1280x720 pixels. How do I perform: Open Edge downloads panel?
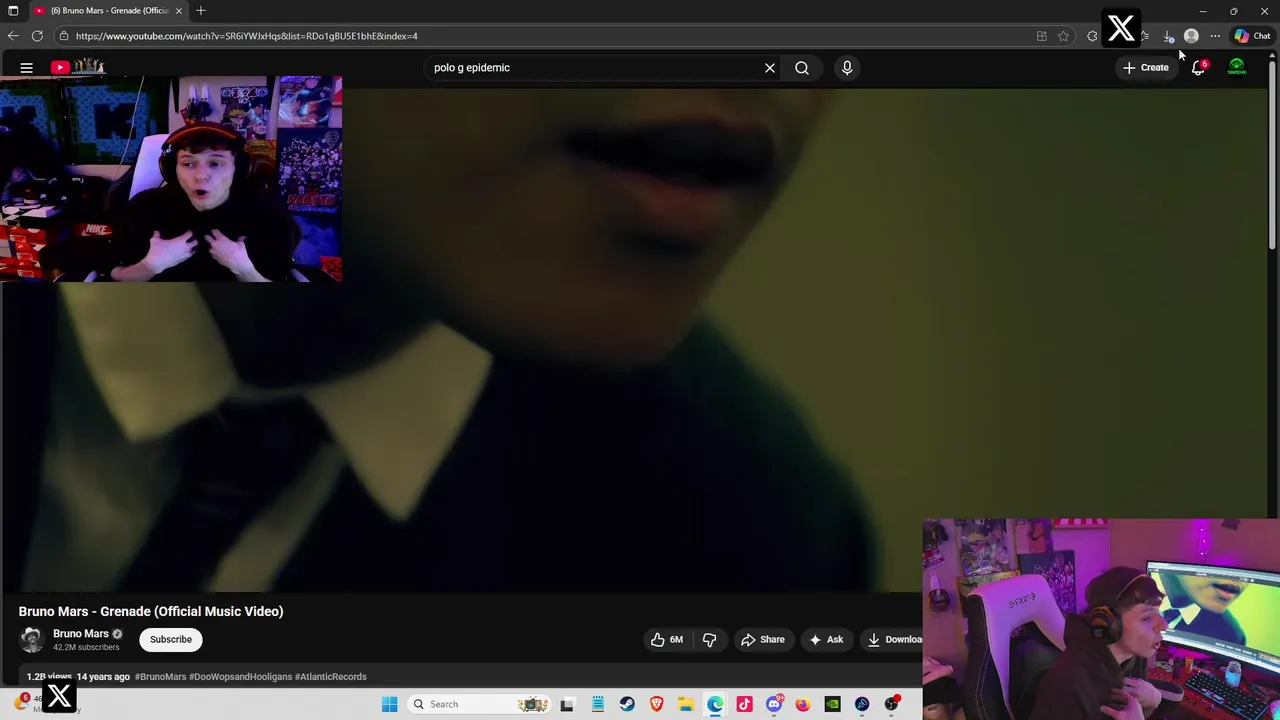pos(1168,36)
